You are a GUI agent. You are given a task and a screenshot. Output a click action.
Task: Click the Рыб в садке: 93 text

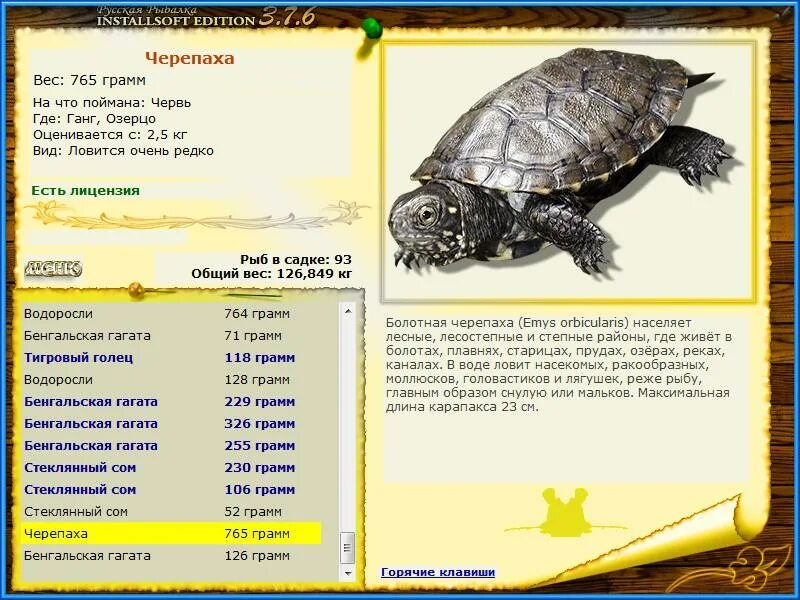(x=296, y=259)
